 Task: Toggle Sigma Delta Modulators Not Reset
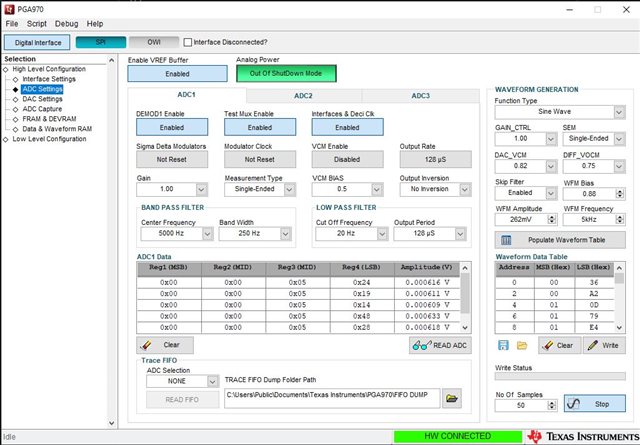point(172,159)
